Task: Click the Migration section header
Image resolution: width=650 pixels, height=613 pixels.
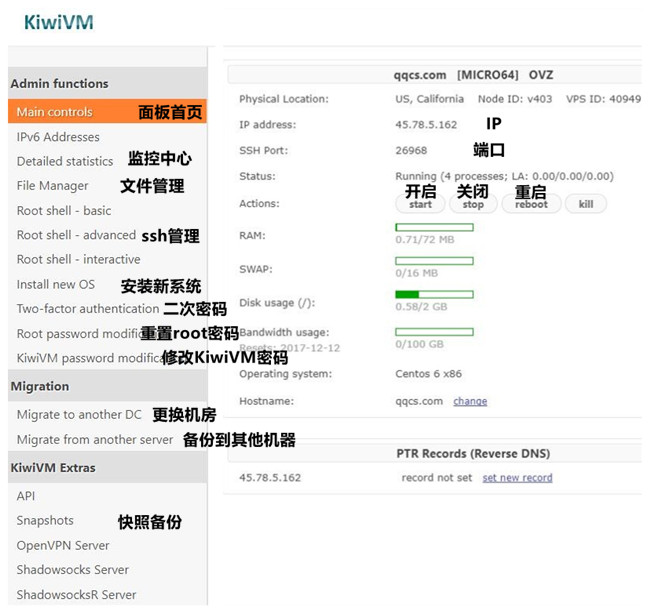Action: click(107, 386)
